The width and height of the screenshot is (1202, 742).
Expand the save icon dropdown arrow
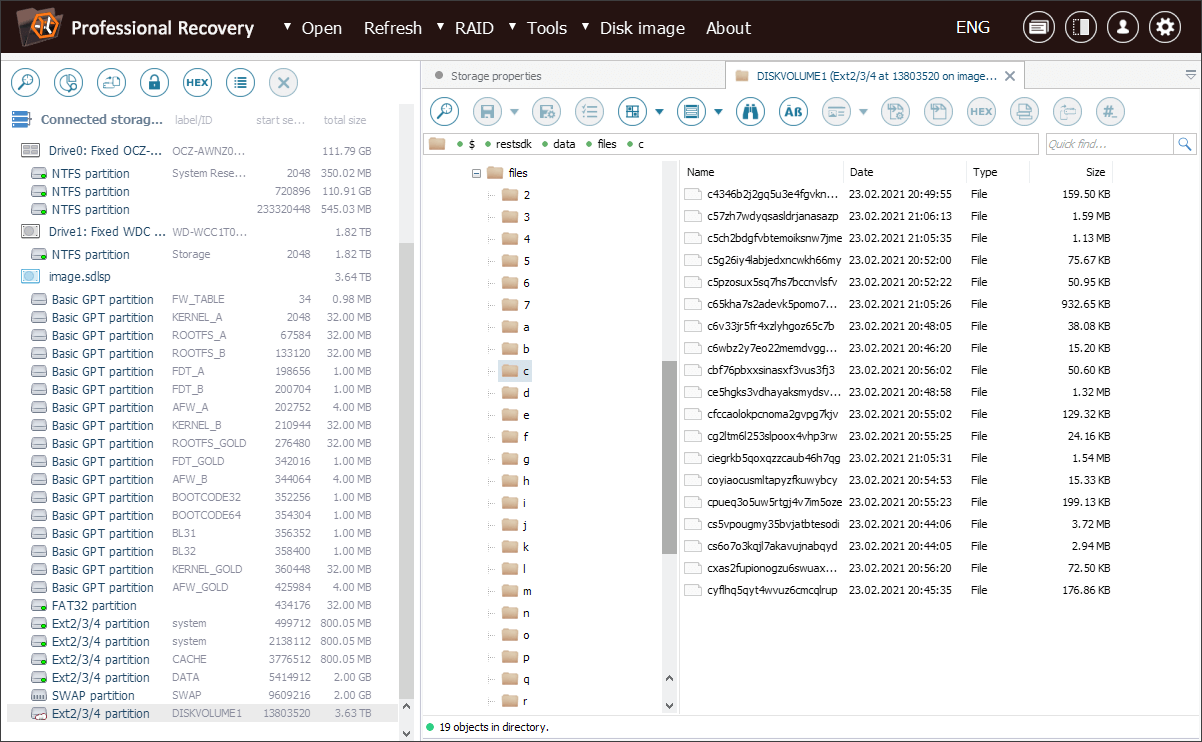[514, 111]
